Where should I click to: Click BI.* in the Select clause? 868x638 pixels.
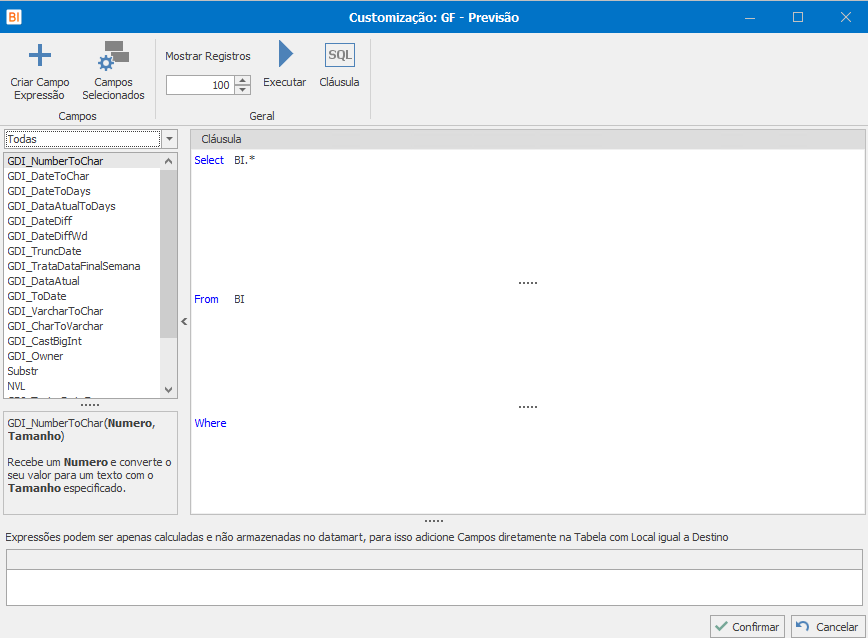tap(244, 160)
